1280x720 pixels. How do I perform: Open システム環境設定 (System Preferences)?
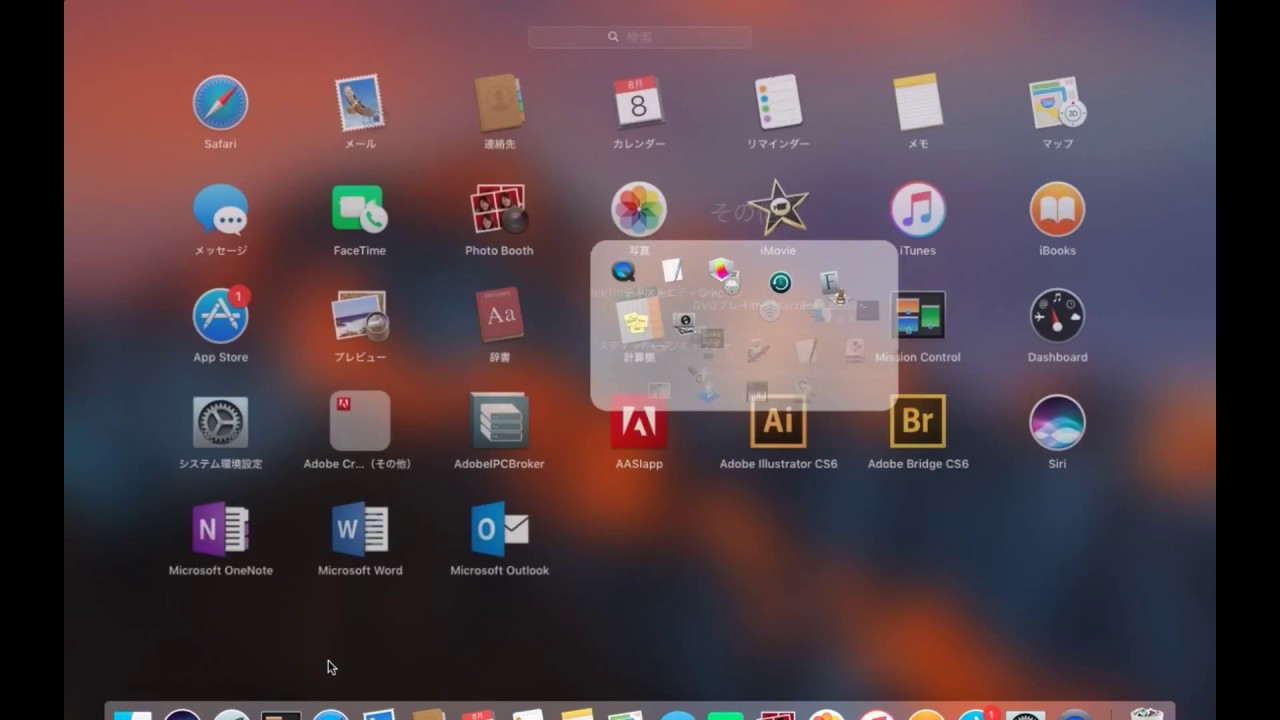pos(220,423)
